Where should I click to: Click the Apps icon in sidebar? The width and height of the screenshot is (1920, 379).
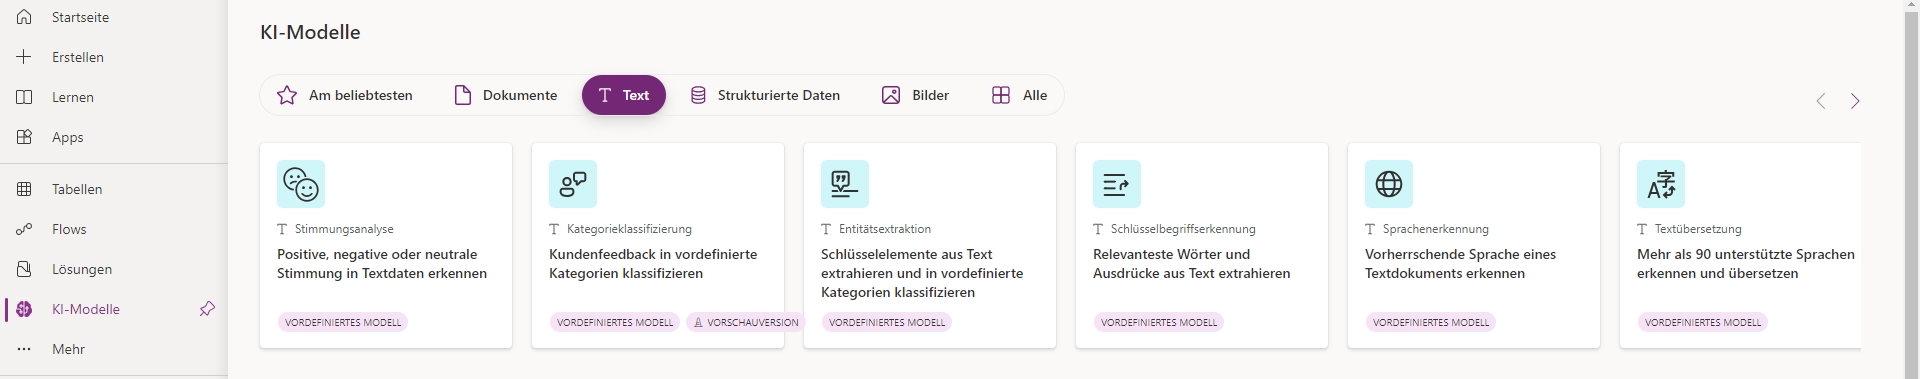click(24, 137)
